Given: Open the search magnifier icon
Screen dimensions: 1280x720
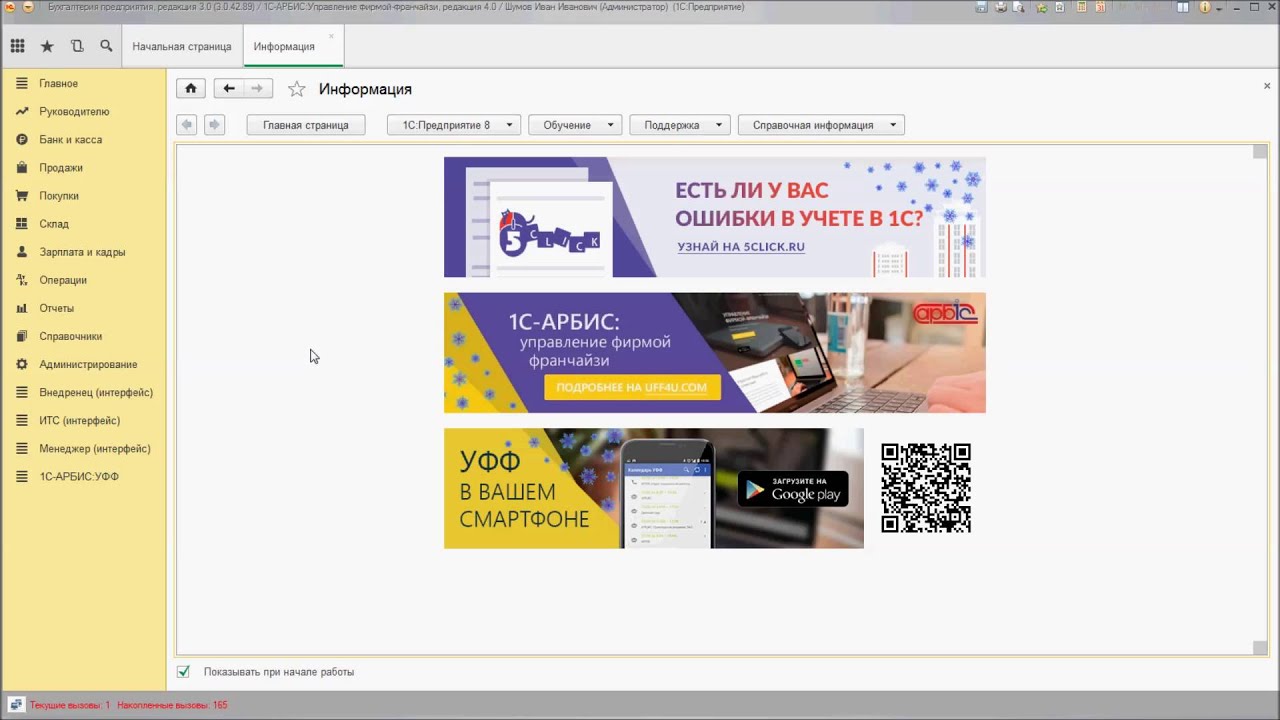Looking at the screenshot, I should click(106, 46).
